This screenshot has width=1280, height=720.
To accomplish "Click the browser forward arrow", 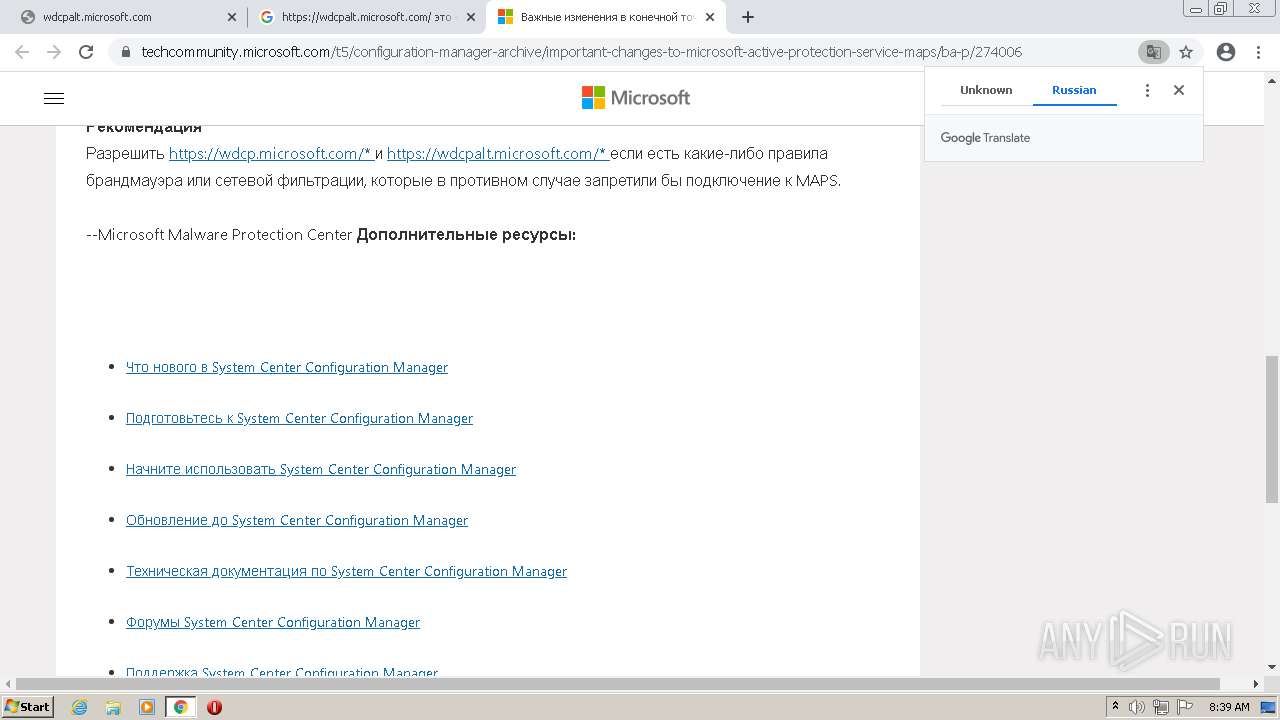I will 54,52.
